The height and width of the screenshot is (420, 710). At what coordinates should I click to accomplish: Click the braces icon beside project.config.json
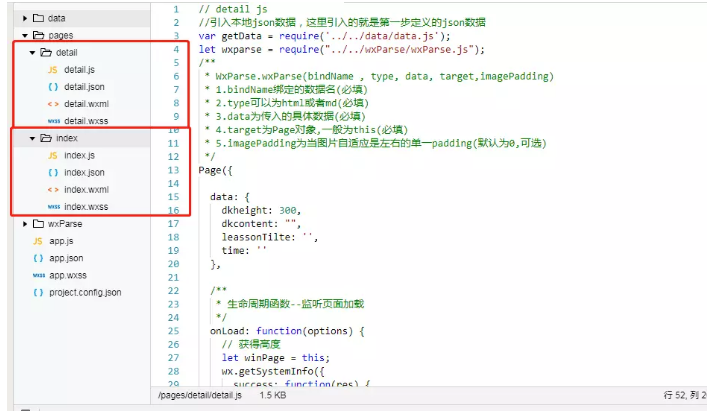point(38,292)
